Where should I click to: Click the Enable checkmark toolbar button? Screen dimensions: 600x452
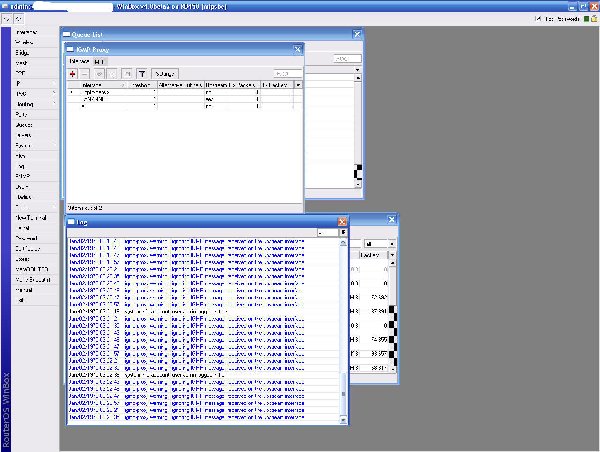(x=99, y=74)
